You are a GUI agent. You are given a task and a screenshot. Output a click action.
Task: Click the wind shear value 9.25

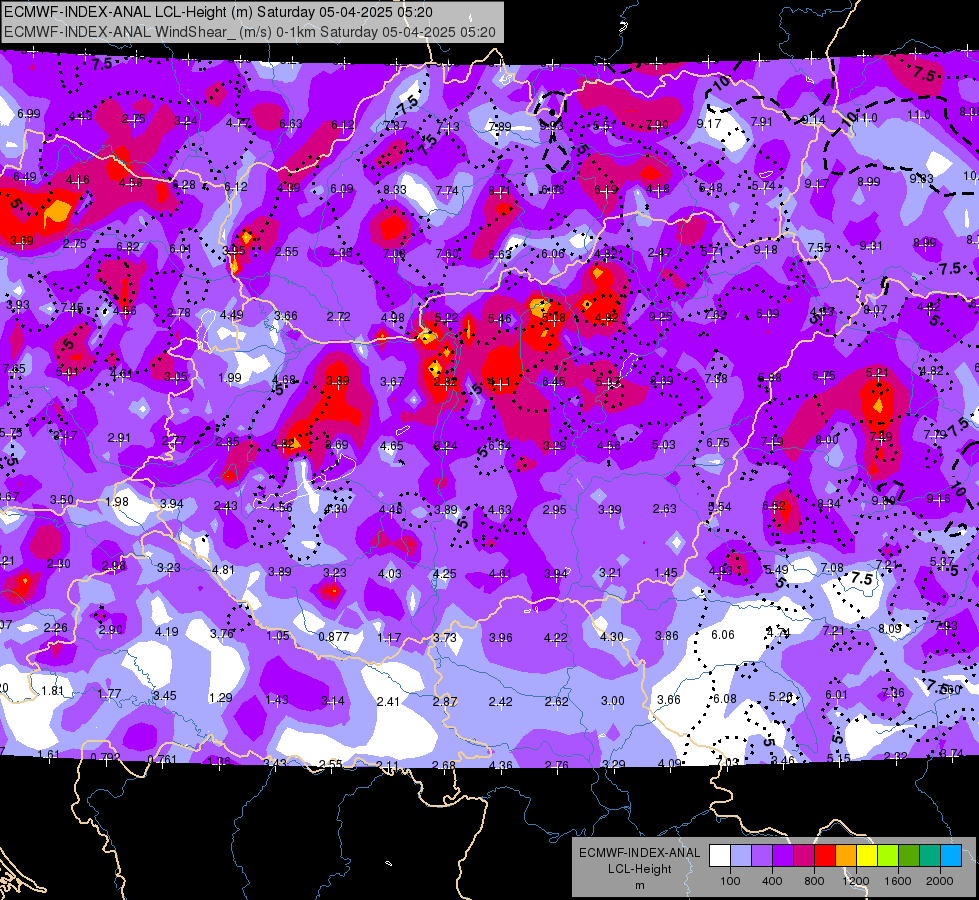660,317
